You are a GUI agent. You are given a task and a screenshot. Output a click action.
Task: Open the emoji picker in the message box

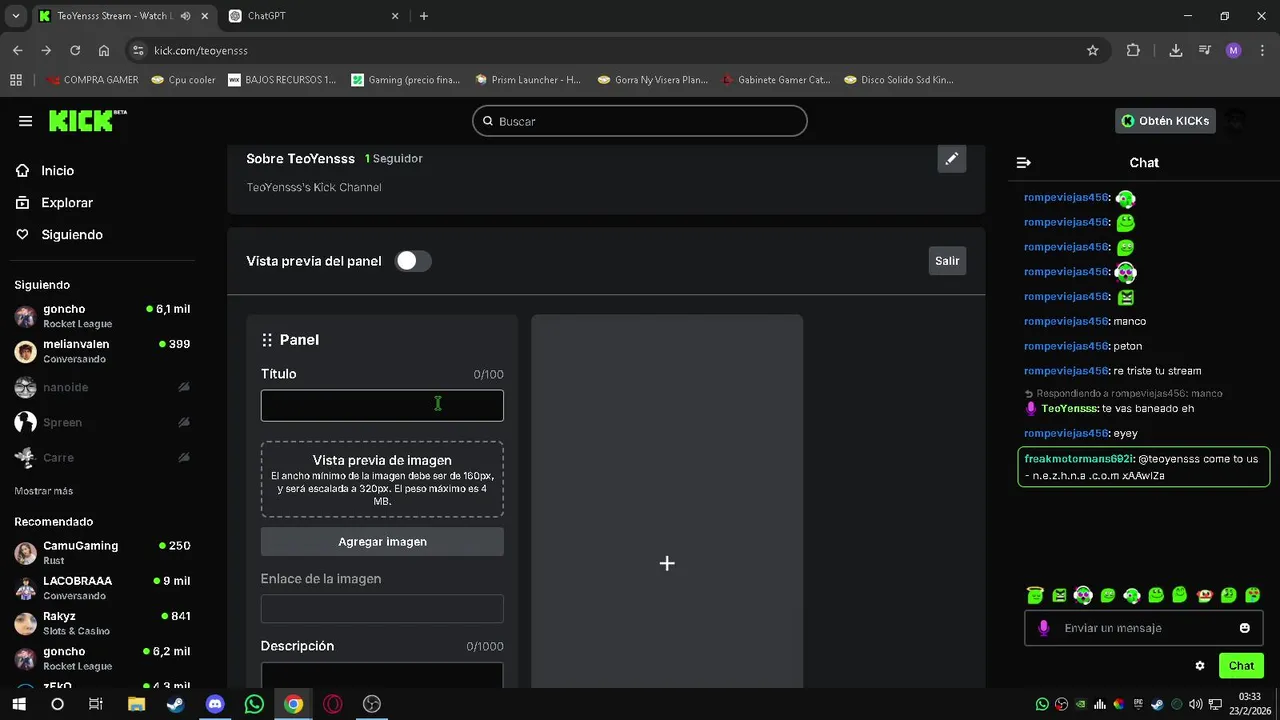click(1245, 628)
